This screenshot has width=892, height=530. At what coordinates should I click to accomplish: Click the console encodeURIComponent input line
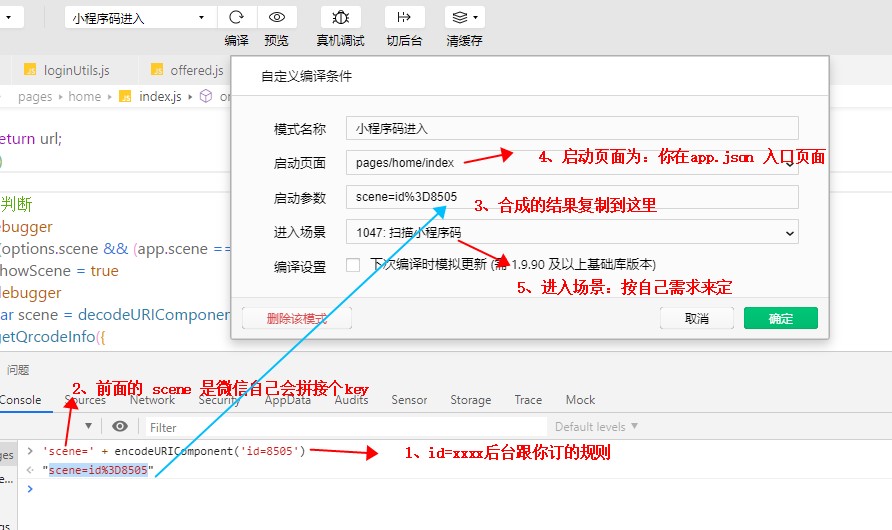(174, 451)
